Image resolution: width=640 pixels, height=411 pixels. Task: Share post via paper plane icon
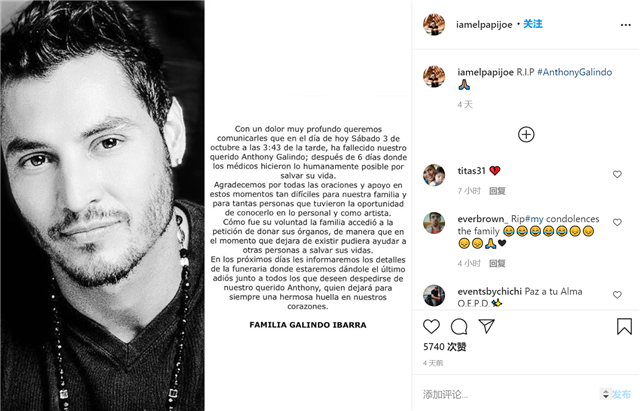[487, 326]
